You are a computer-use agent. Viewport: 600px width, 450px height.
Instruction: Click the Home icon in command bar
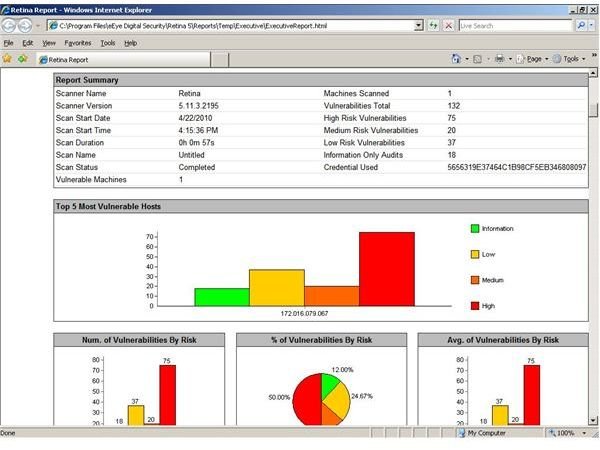[x=456, y=59]
